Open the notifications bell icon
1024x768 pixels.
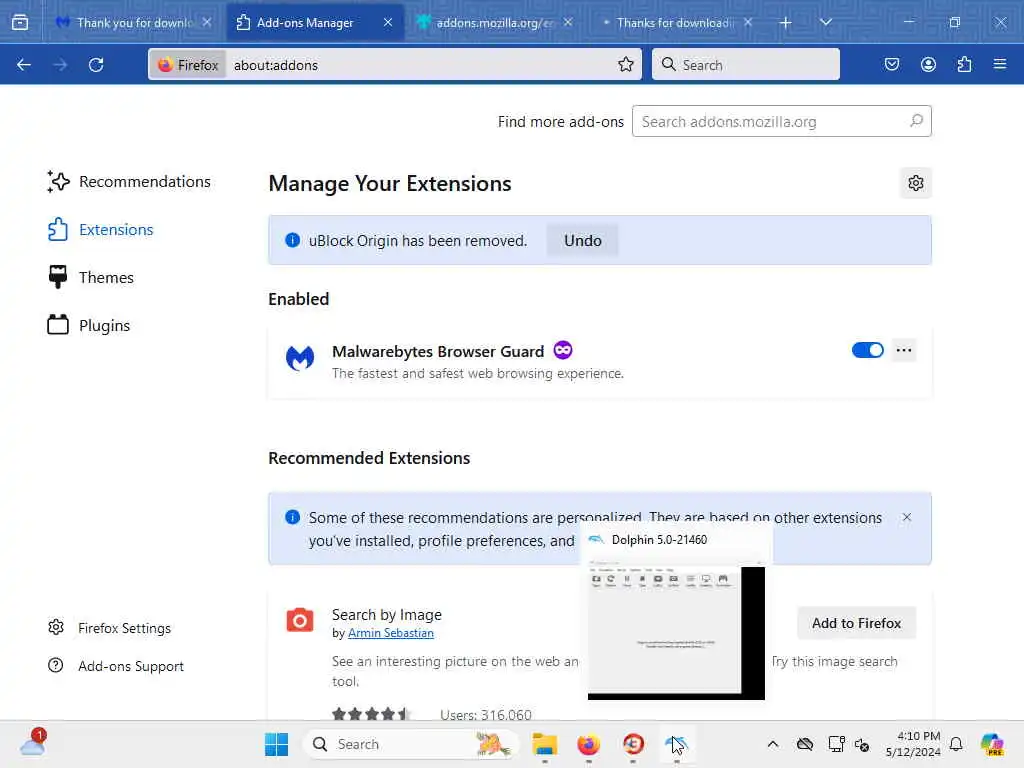pos(956,744)
